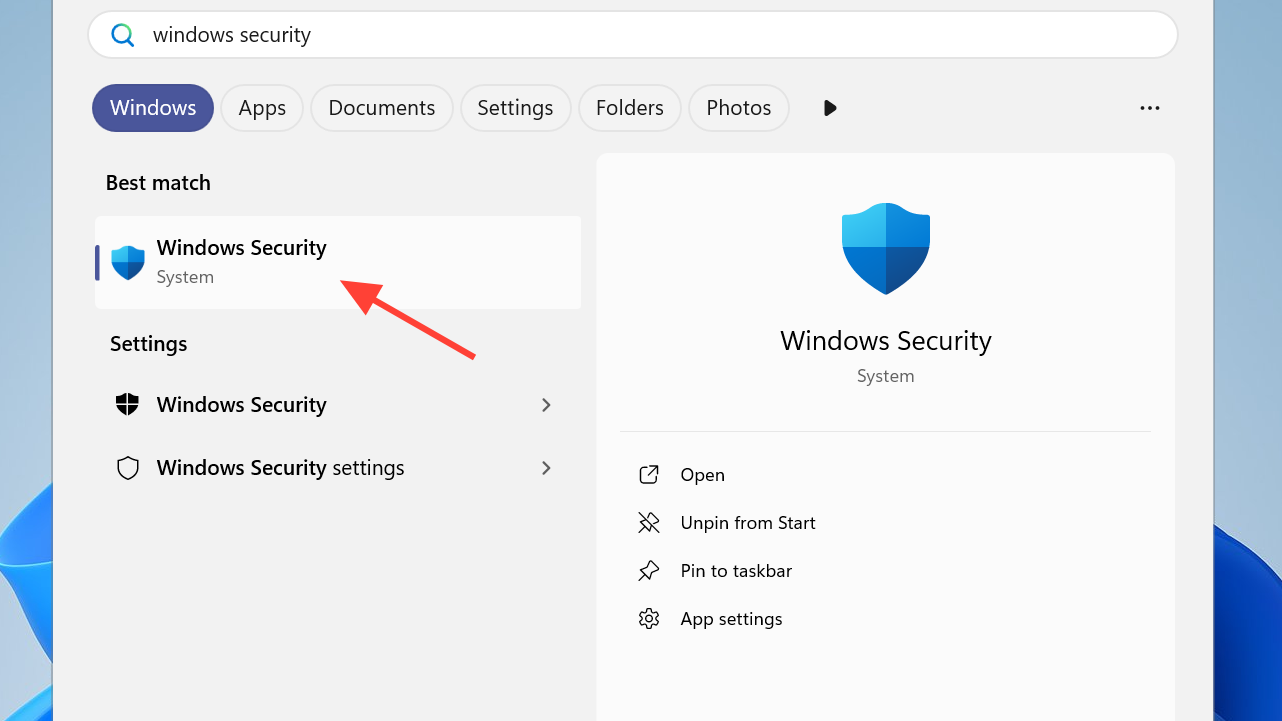The width and height of the screenshot is (1282, 721).
Task: Switch to the Photos filter tab
Action: (x=739, y=108)
